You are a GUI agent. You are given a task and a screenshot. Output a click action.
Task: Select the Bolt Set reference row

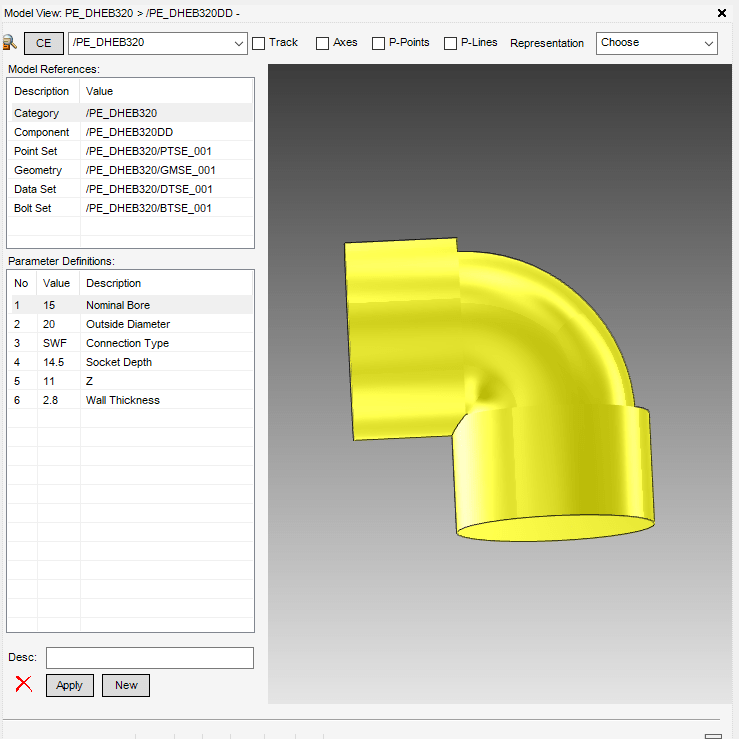pyautogui.click(x=130, y=208)
